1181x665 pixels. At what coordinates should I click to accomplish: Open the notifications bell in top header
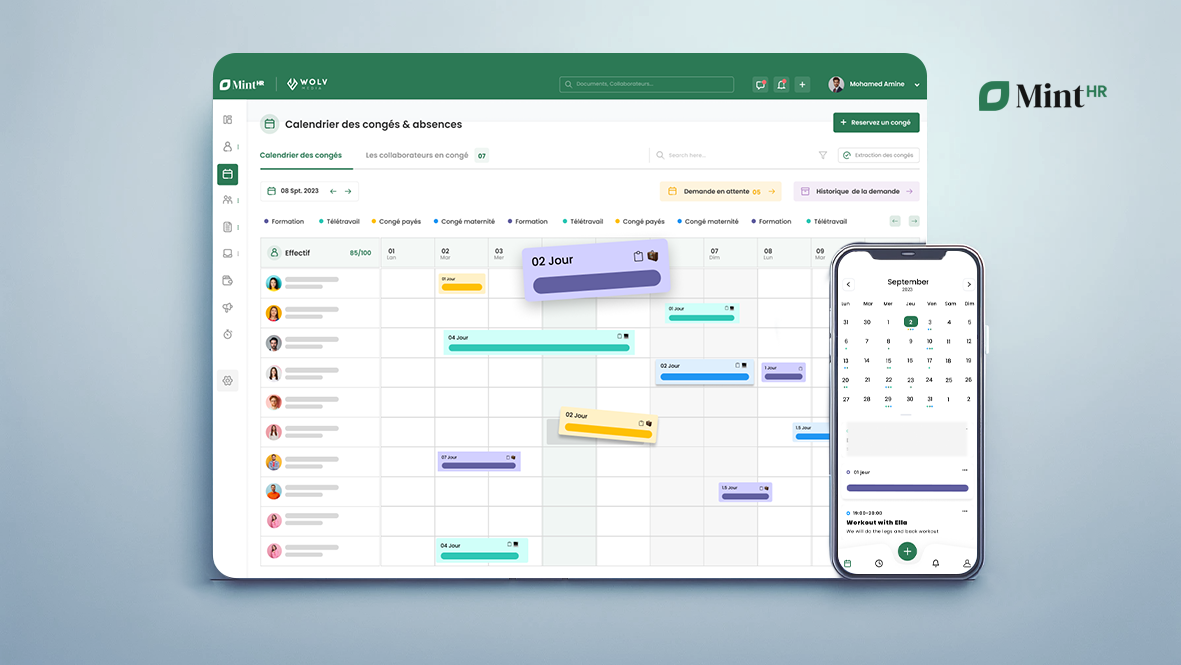point(781,85)
